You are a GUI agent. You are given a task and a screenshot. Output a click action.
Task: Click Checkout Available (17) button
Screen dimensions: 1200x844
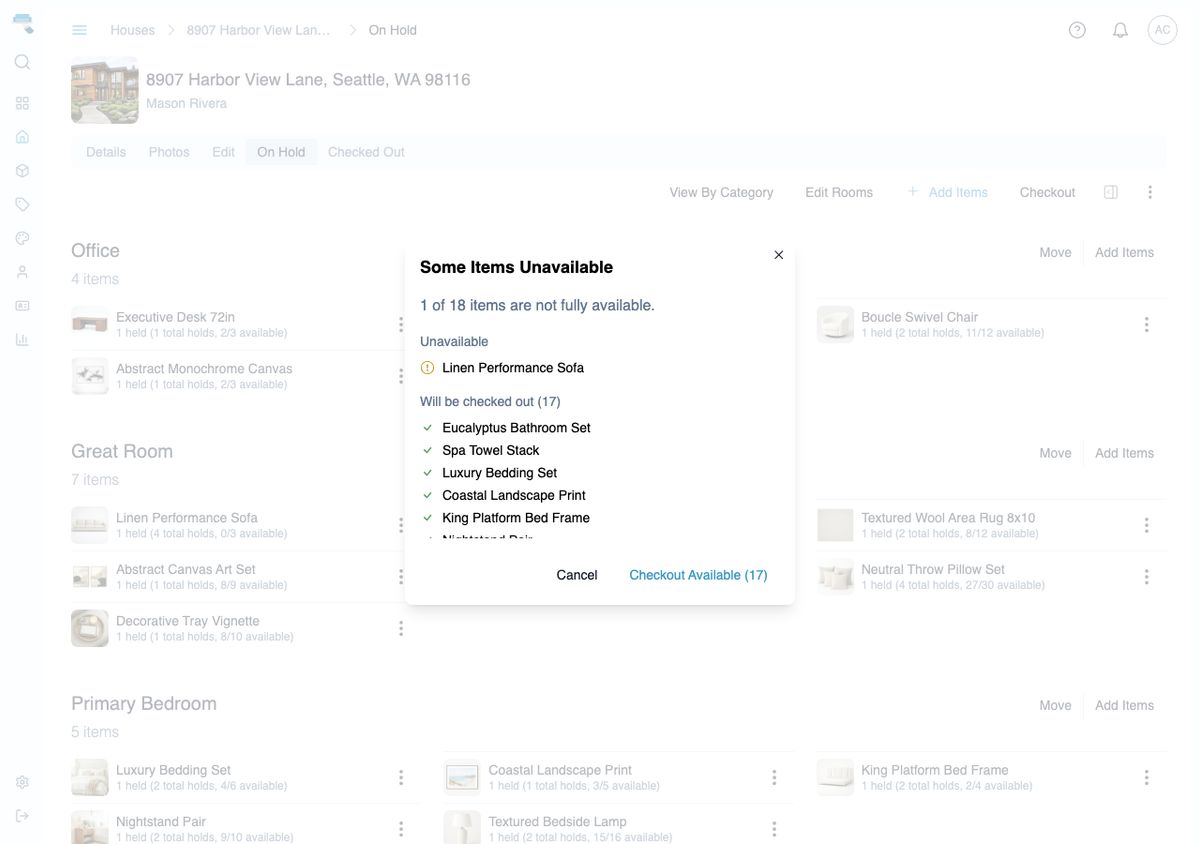(698, 575)
